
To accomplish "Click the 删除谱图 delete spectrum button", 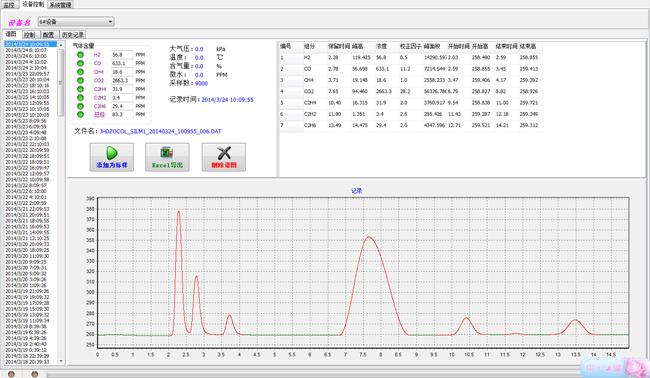I will tap(223, 157).
